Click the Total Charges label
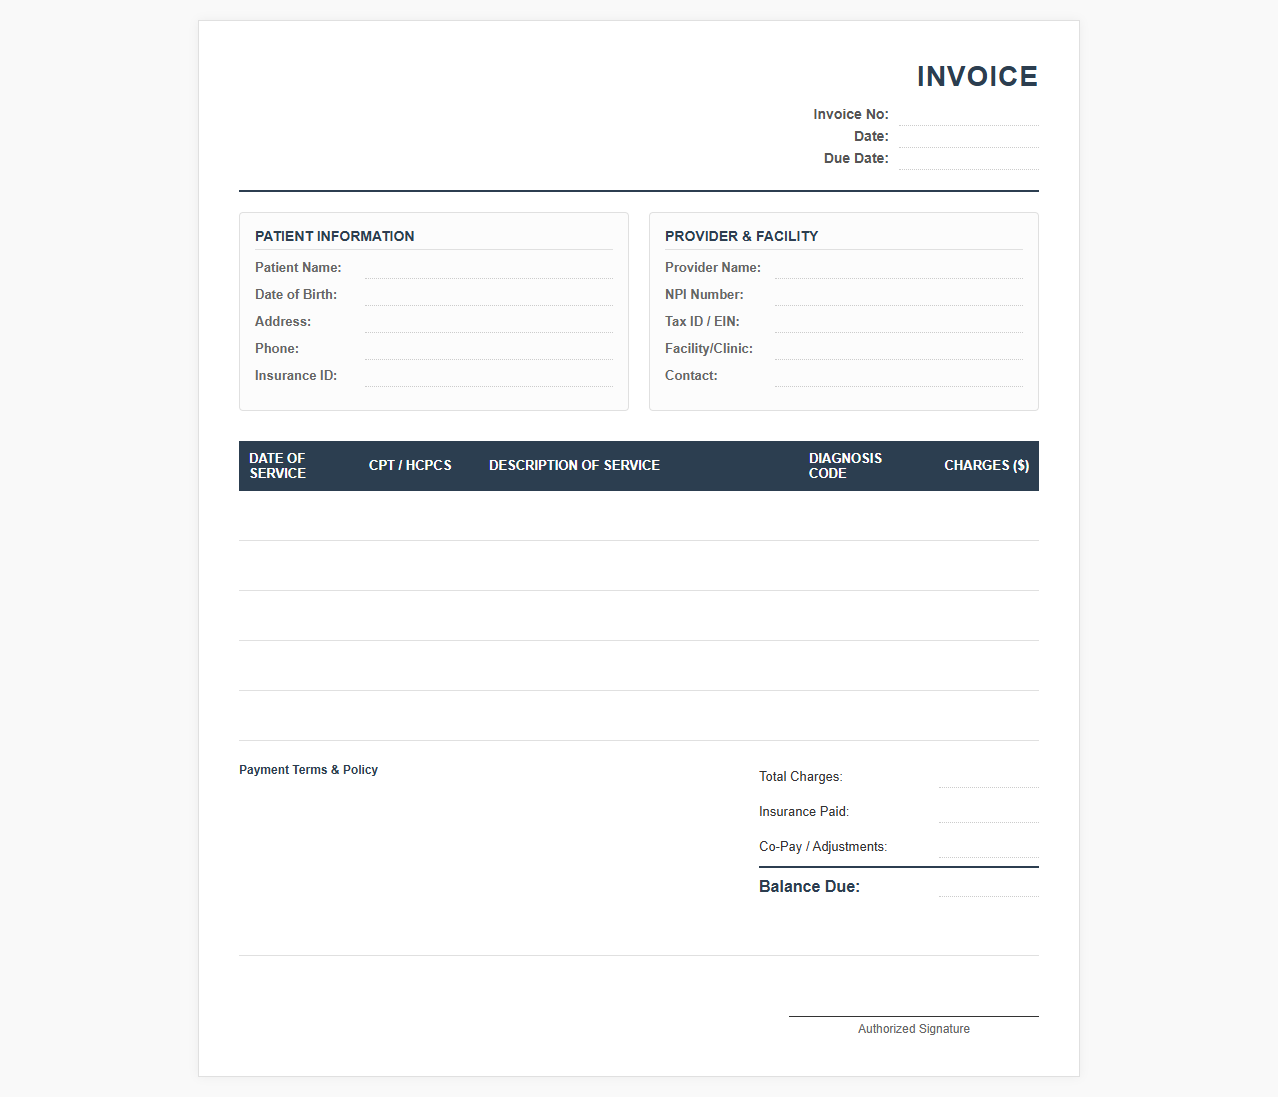The image size is (1278, 1097). (800, 777)
